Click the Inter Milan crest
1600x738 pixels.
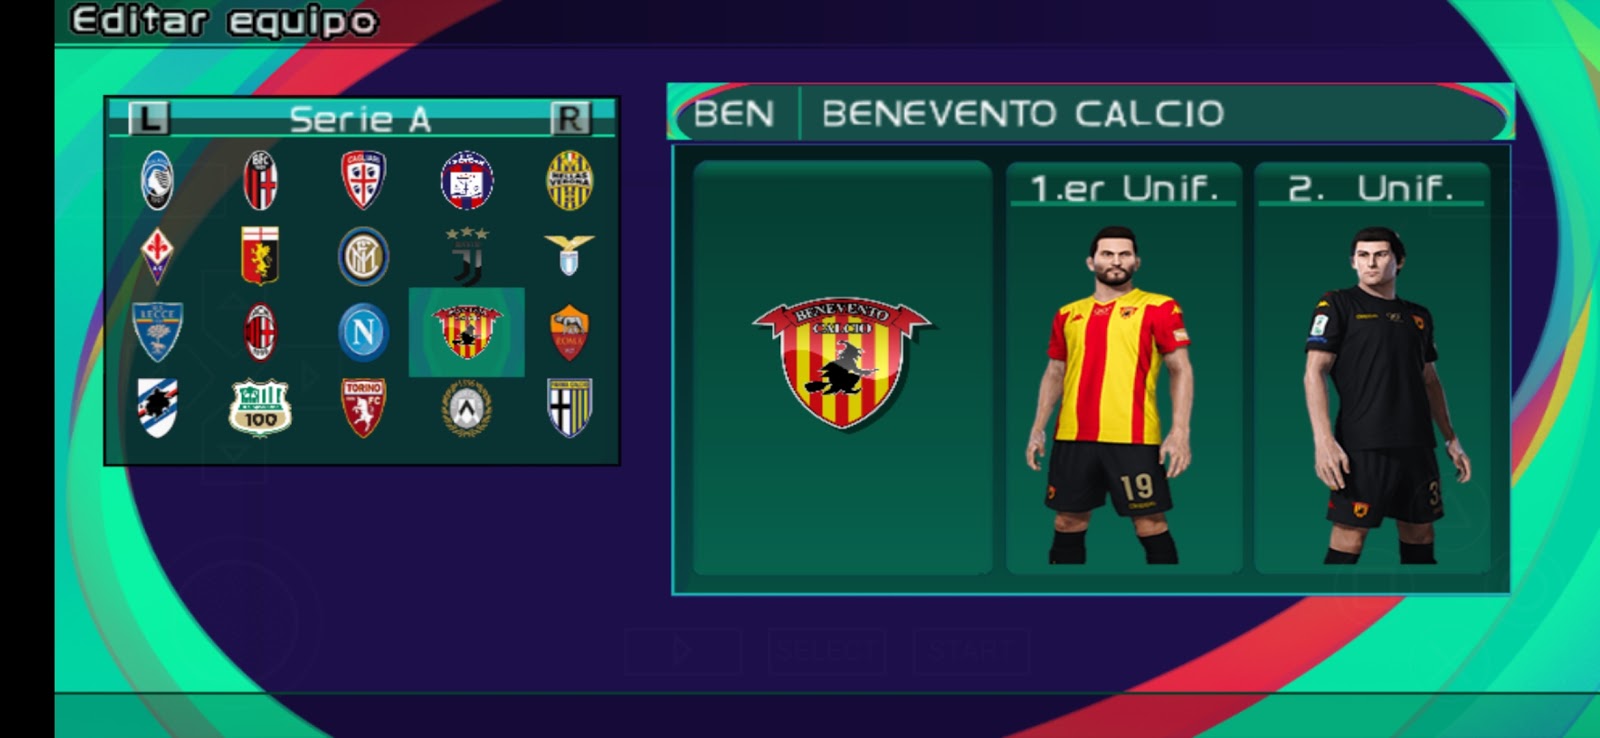click(x=363, y=256)
